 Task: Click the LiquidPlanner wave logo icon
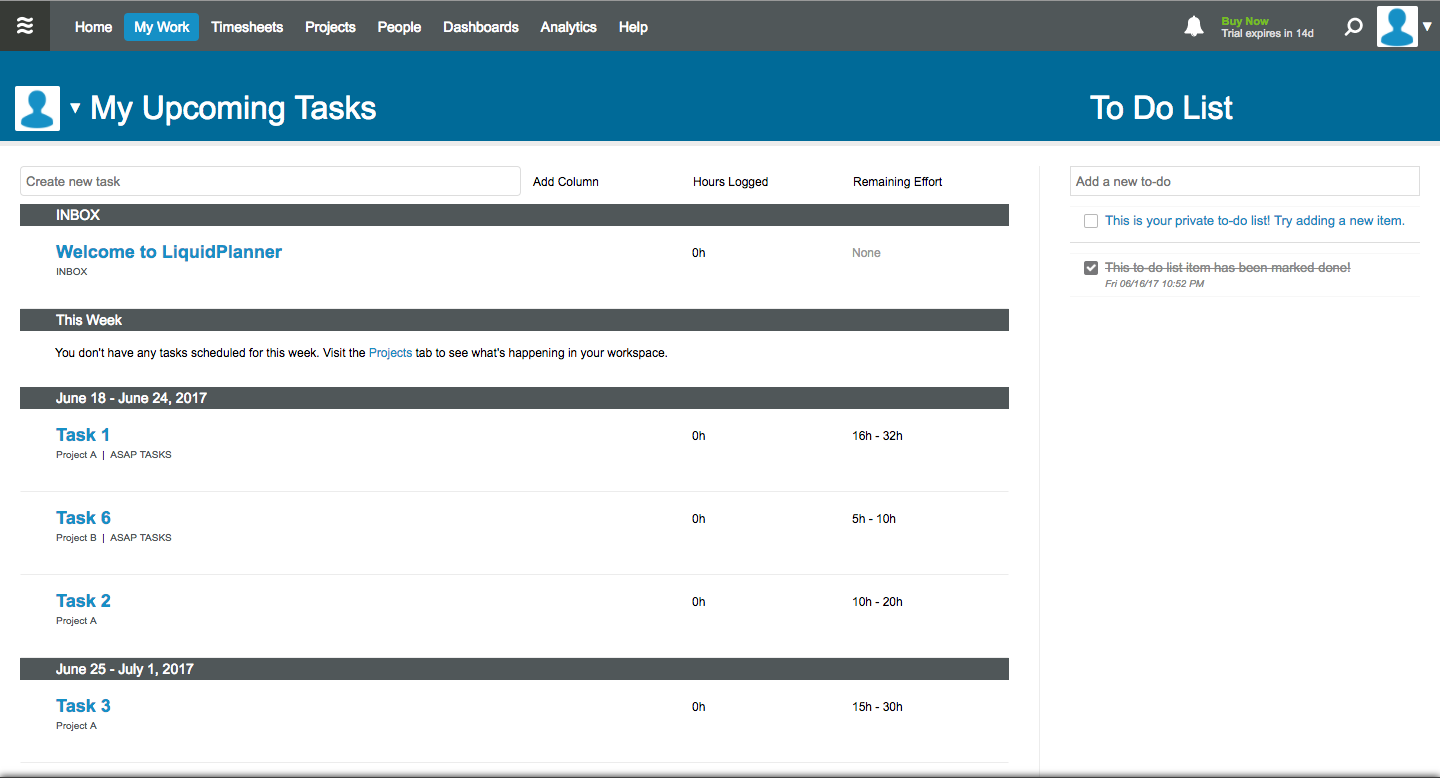point(25,26)
